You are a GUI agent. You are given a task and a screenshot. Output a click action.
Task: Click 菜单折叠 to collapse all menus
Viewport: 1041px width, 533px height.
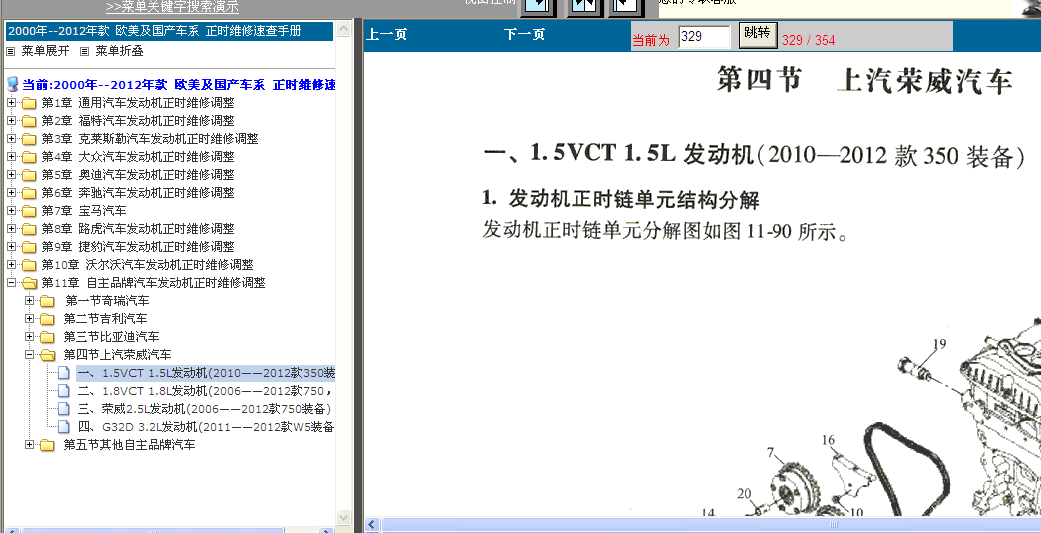(120, 51)
